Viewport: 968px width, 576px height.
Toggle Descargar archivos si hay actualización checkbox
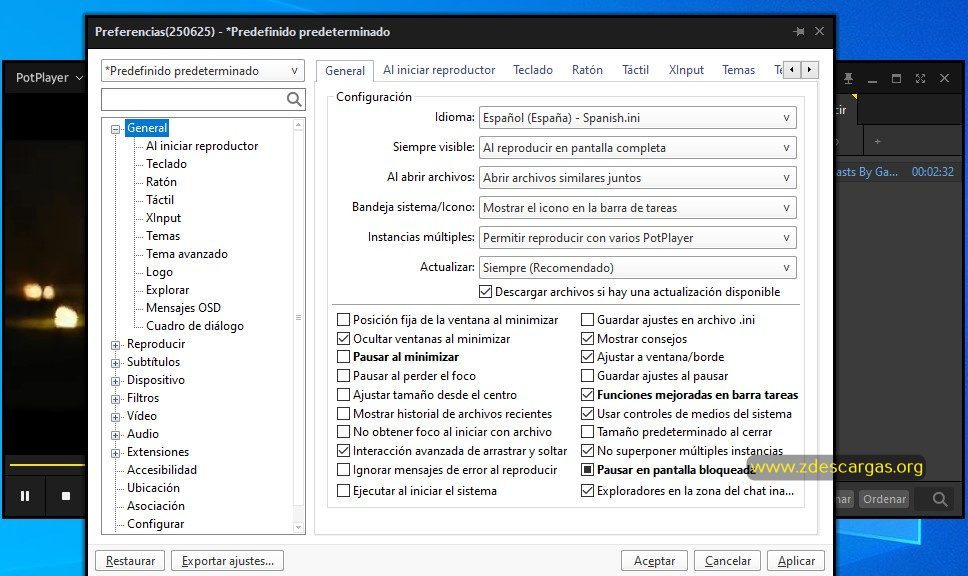click(x=485, y=291)
